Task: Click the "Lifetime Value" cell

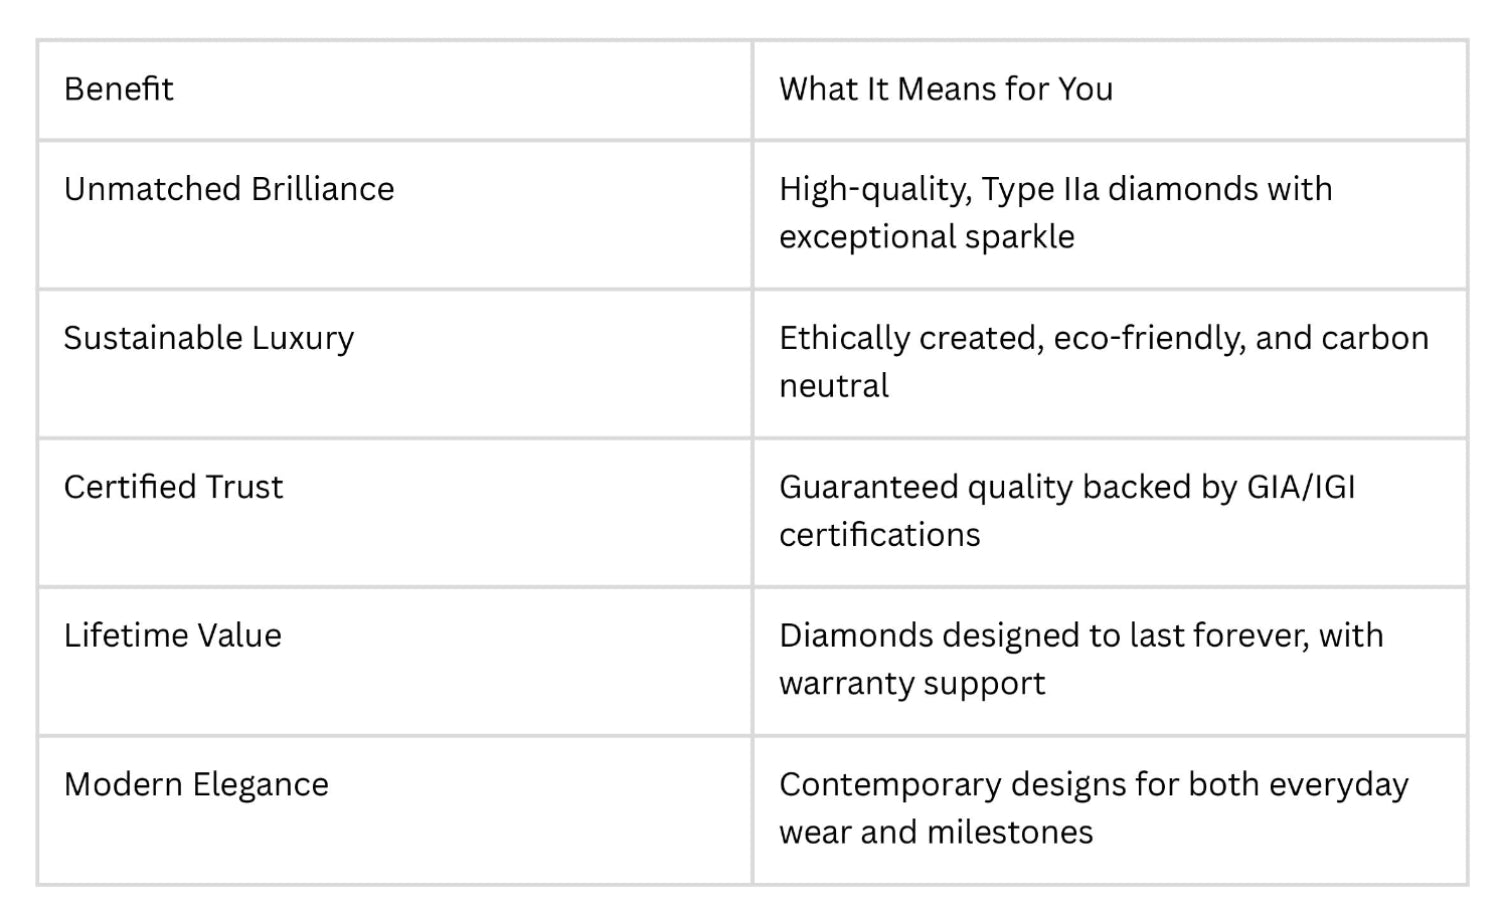Action: click(x=172, y=636)
